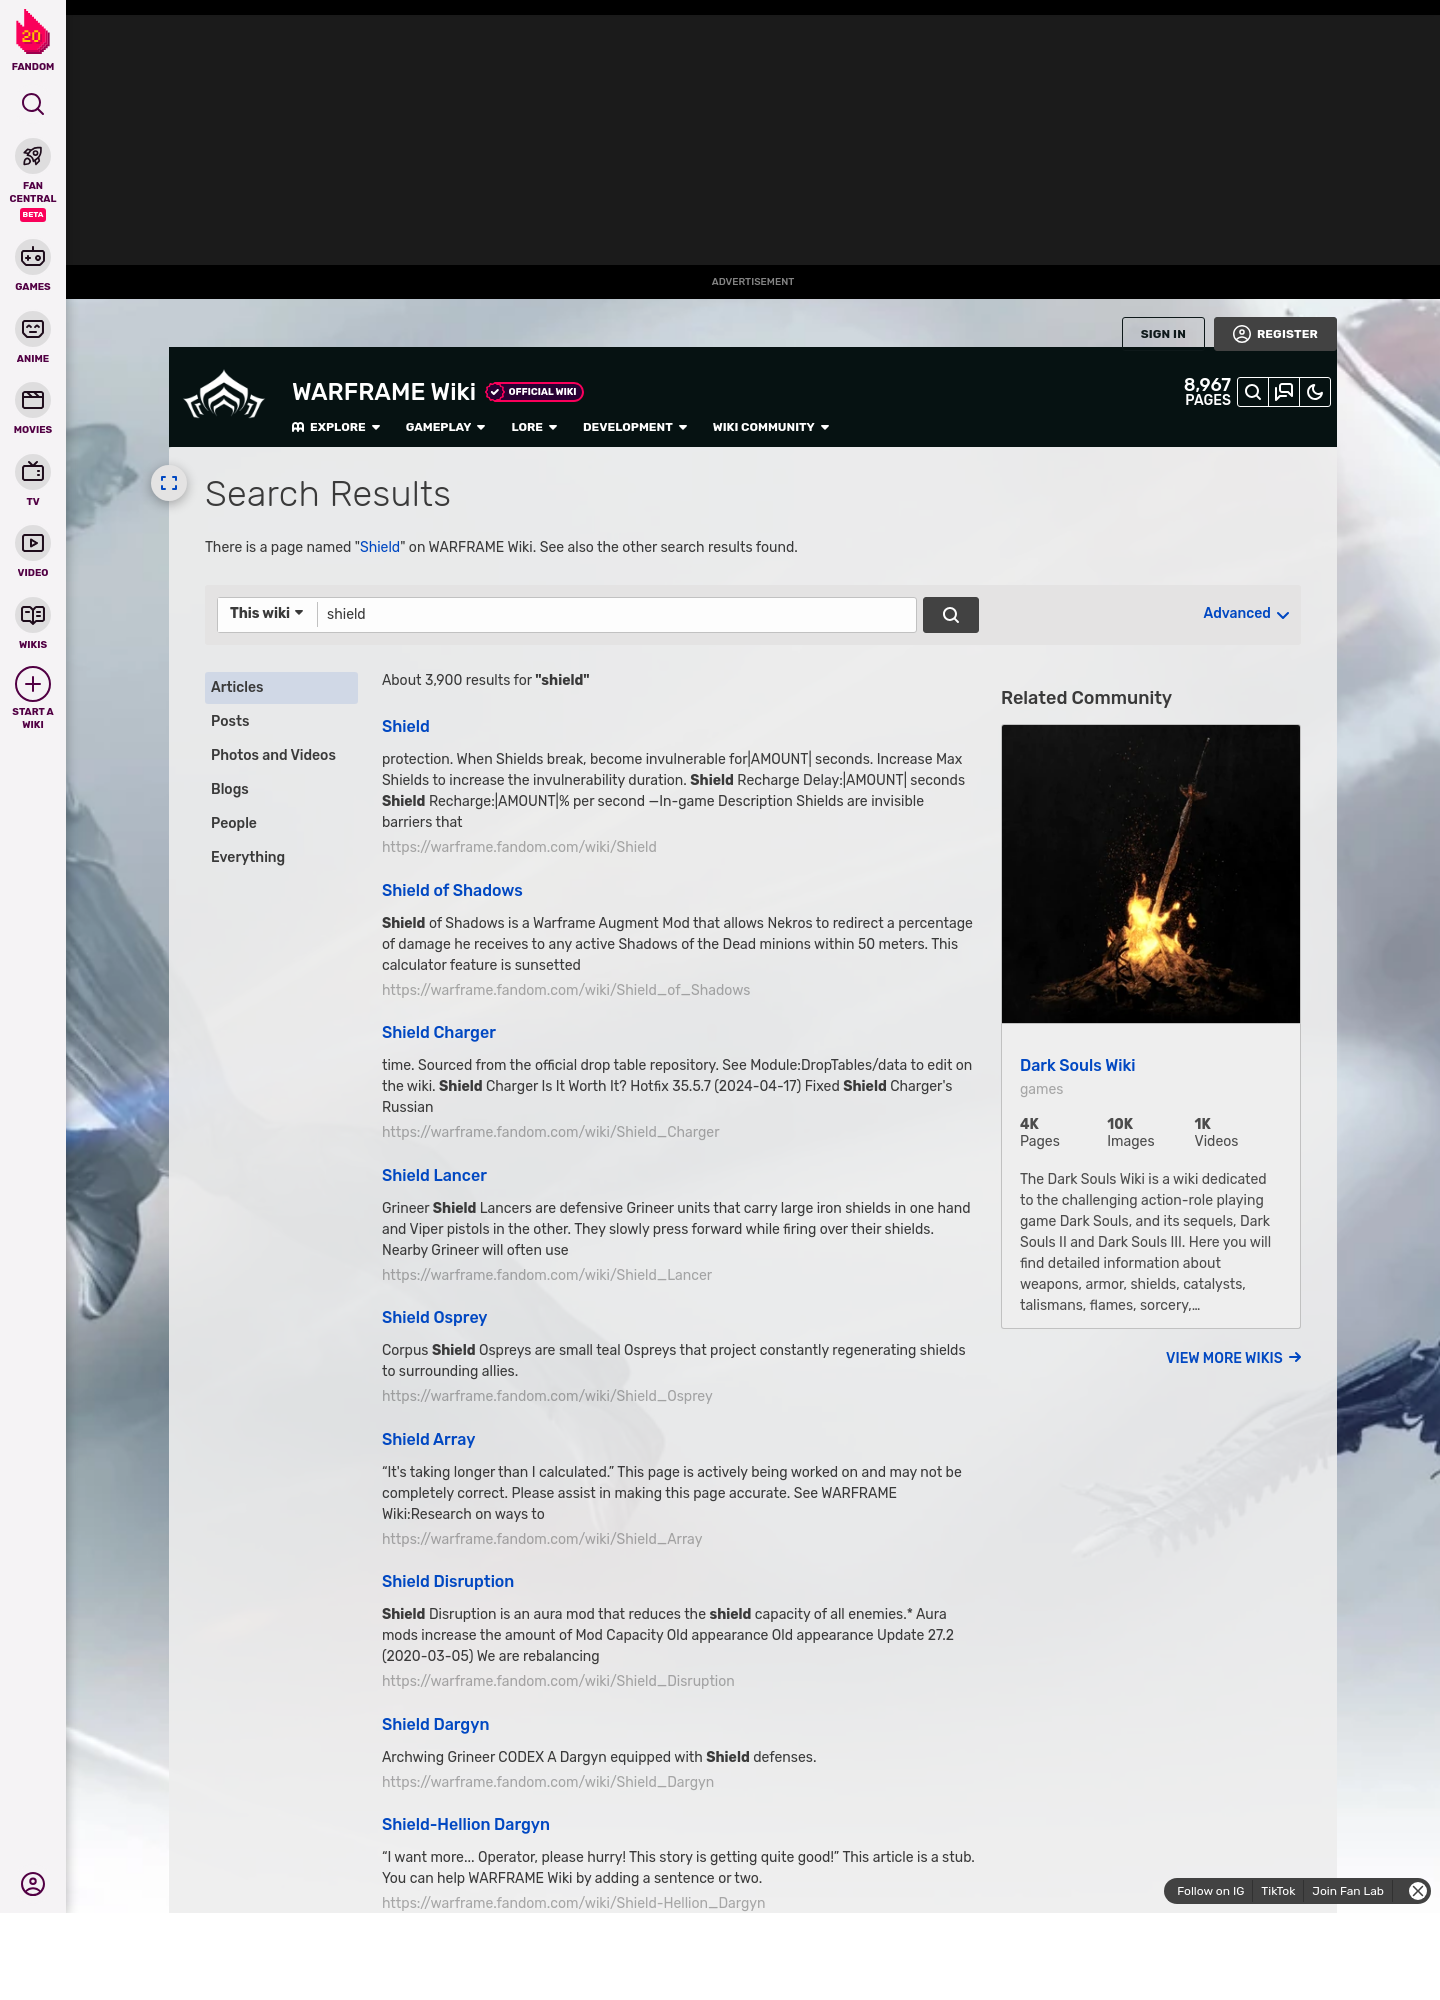Open the Anime sidebar icon
Viewport: 1440px width, 2000px height.
coord(33,329)
